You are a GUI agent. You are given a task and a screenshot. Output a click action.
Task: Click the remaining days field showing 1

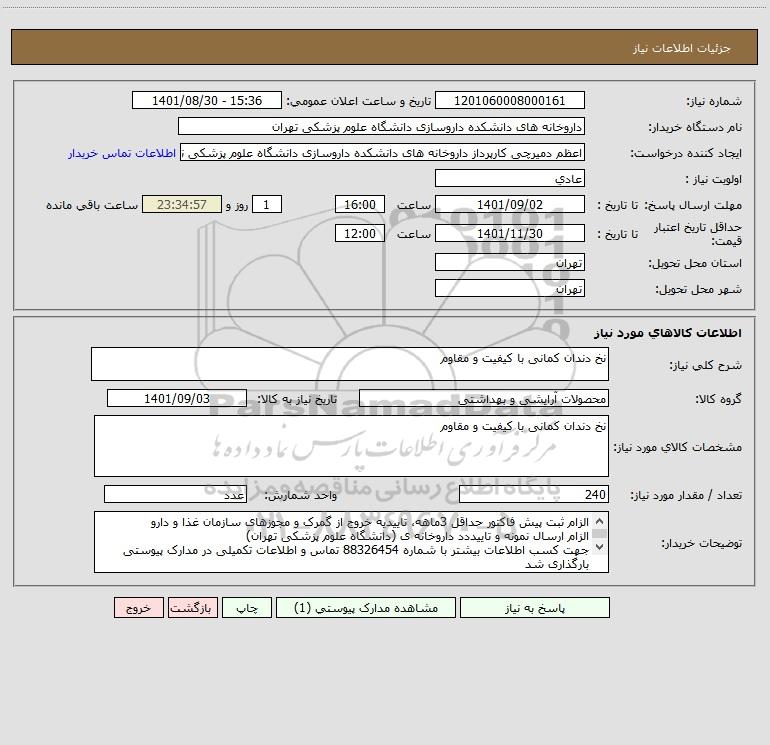(267, 204)
